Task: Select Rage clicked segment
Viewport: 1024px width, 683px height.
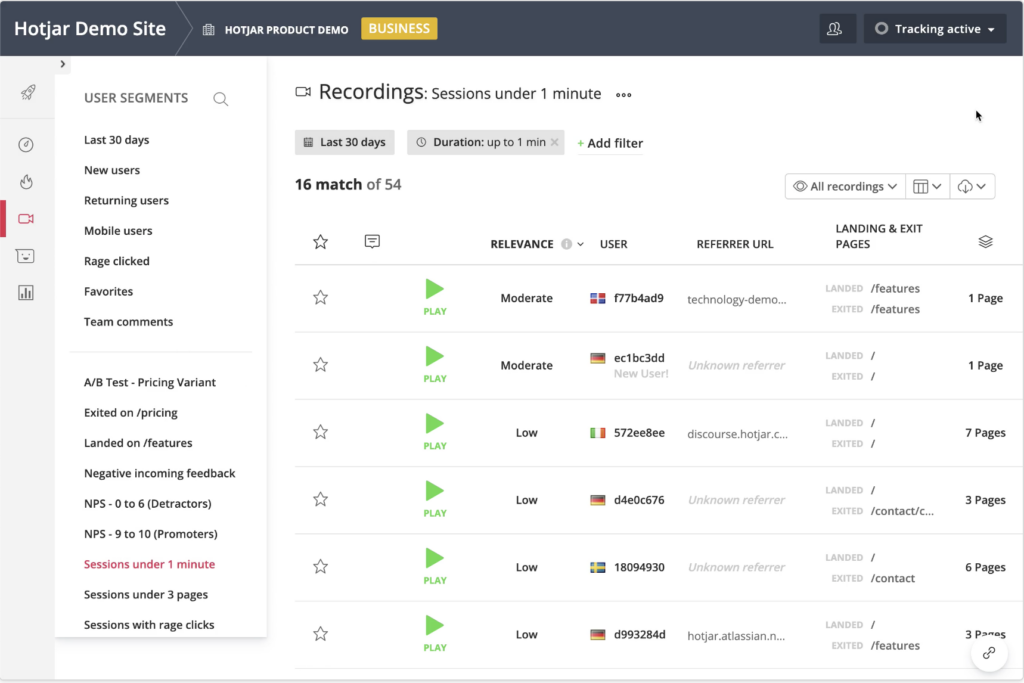Action: (116, 261)
